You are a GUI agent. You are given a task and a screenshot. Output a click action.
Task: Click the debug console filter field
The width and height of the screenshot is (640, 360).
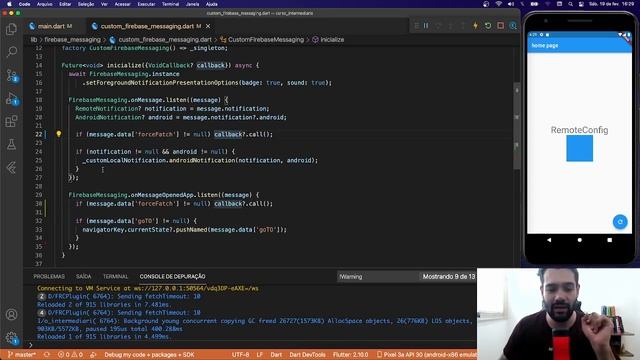point(378,276)
